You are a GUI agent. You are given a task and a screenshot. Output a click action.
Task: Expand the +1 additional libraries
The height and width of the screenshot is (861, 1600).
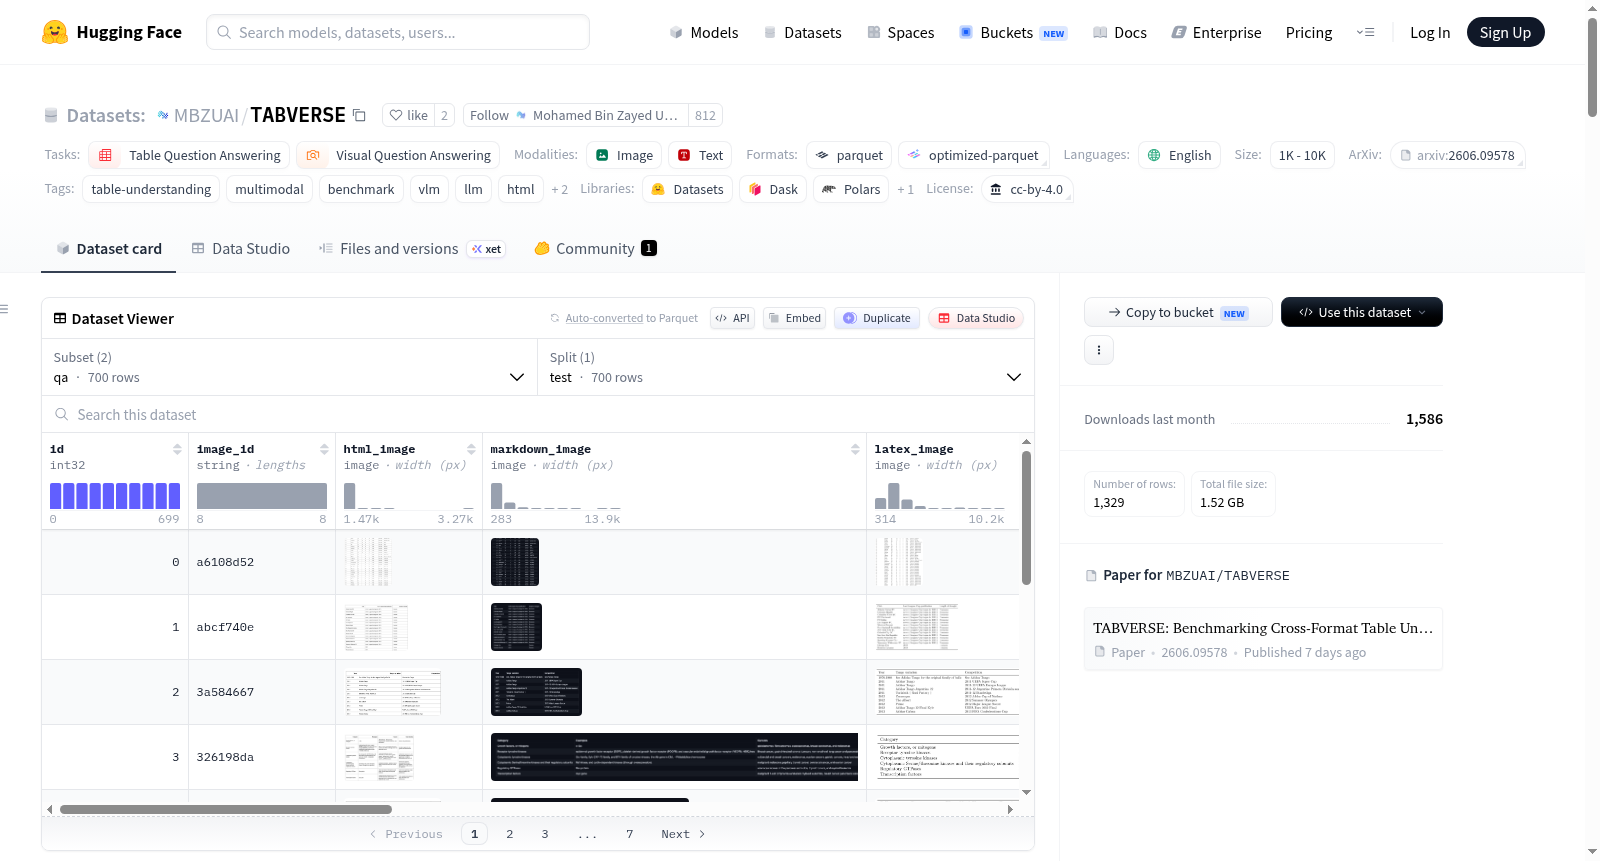pos(905,189)
